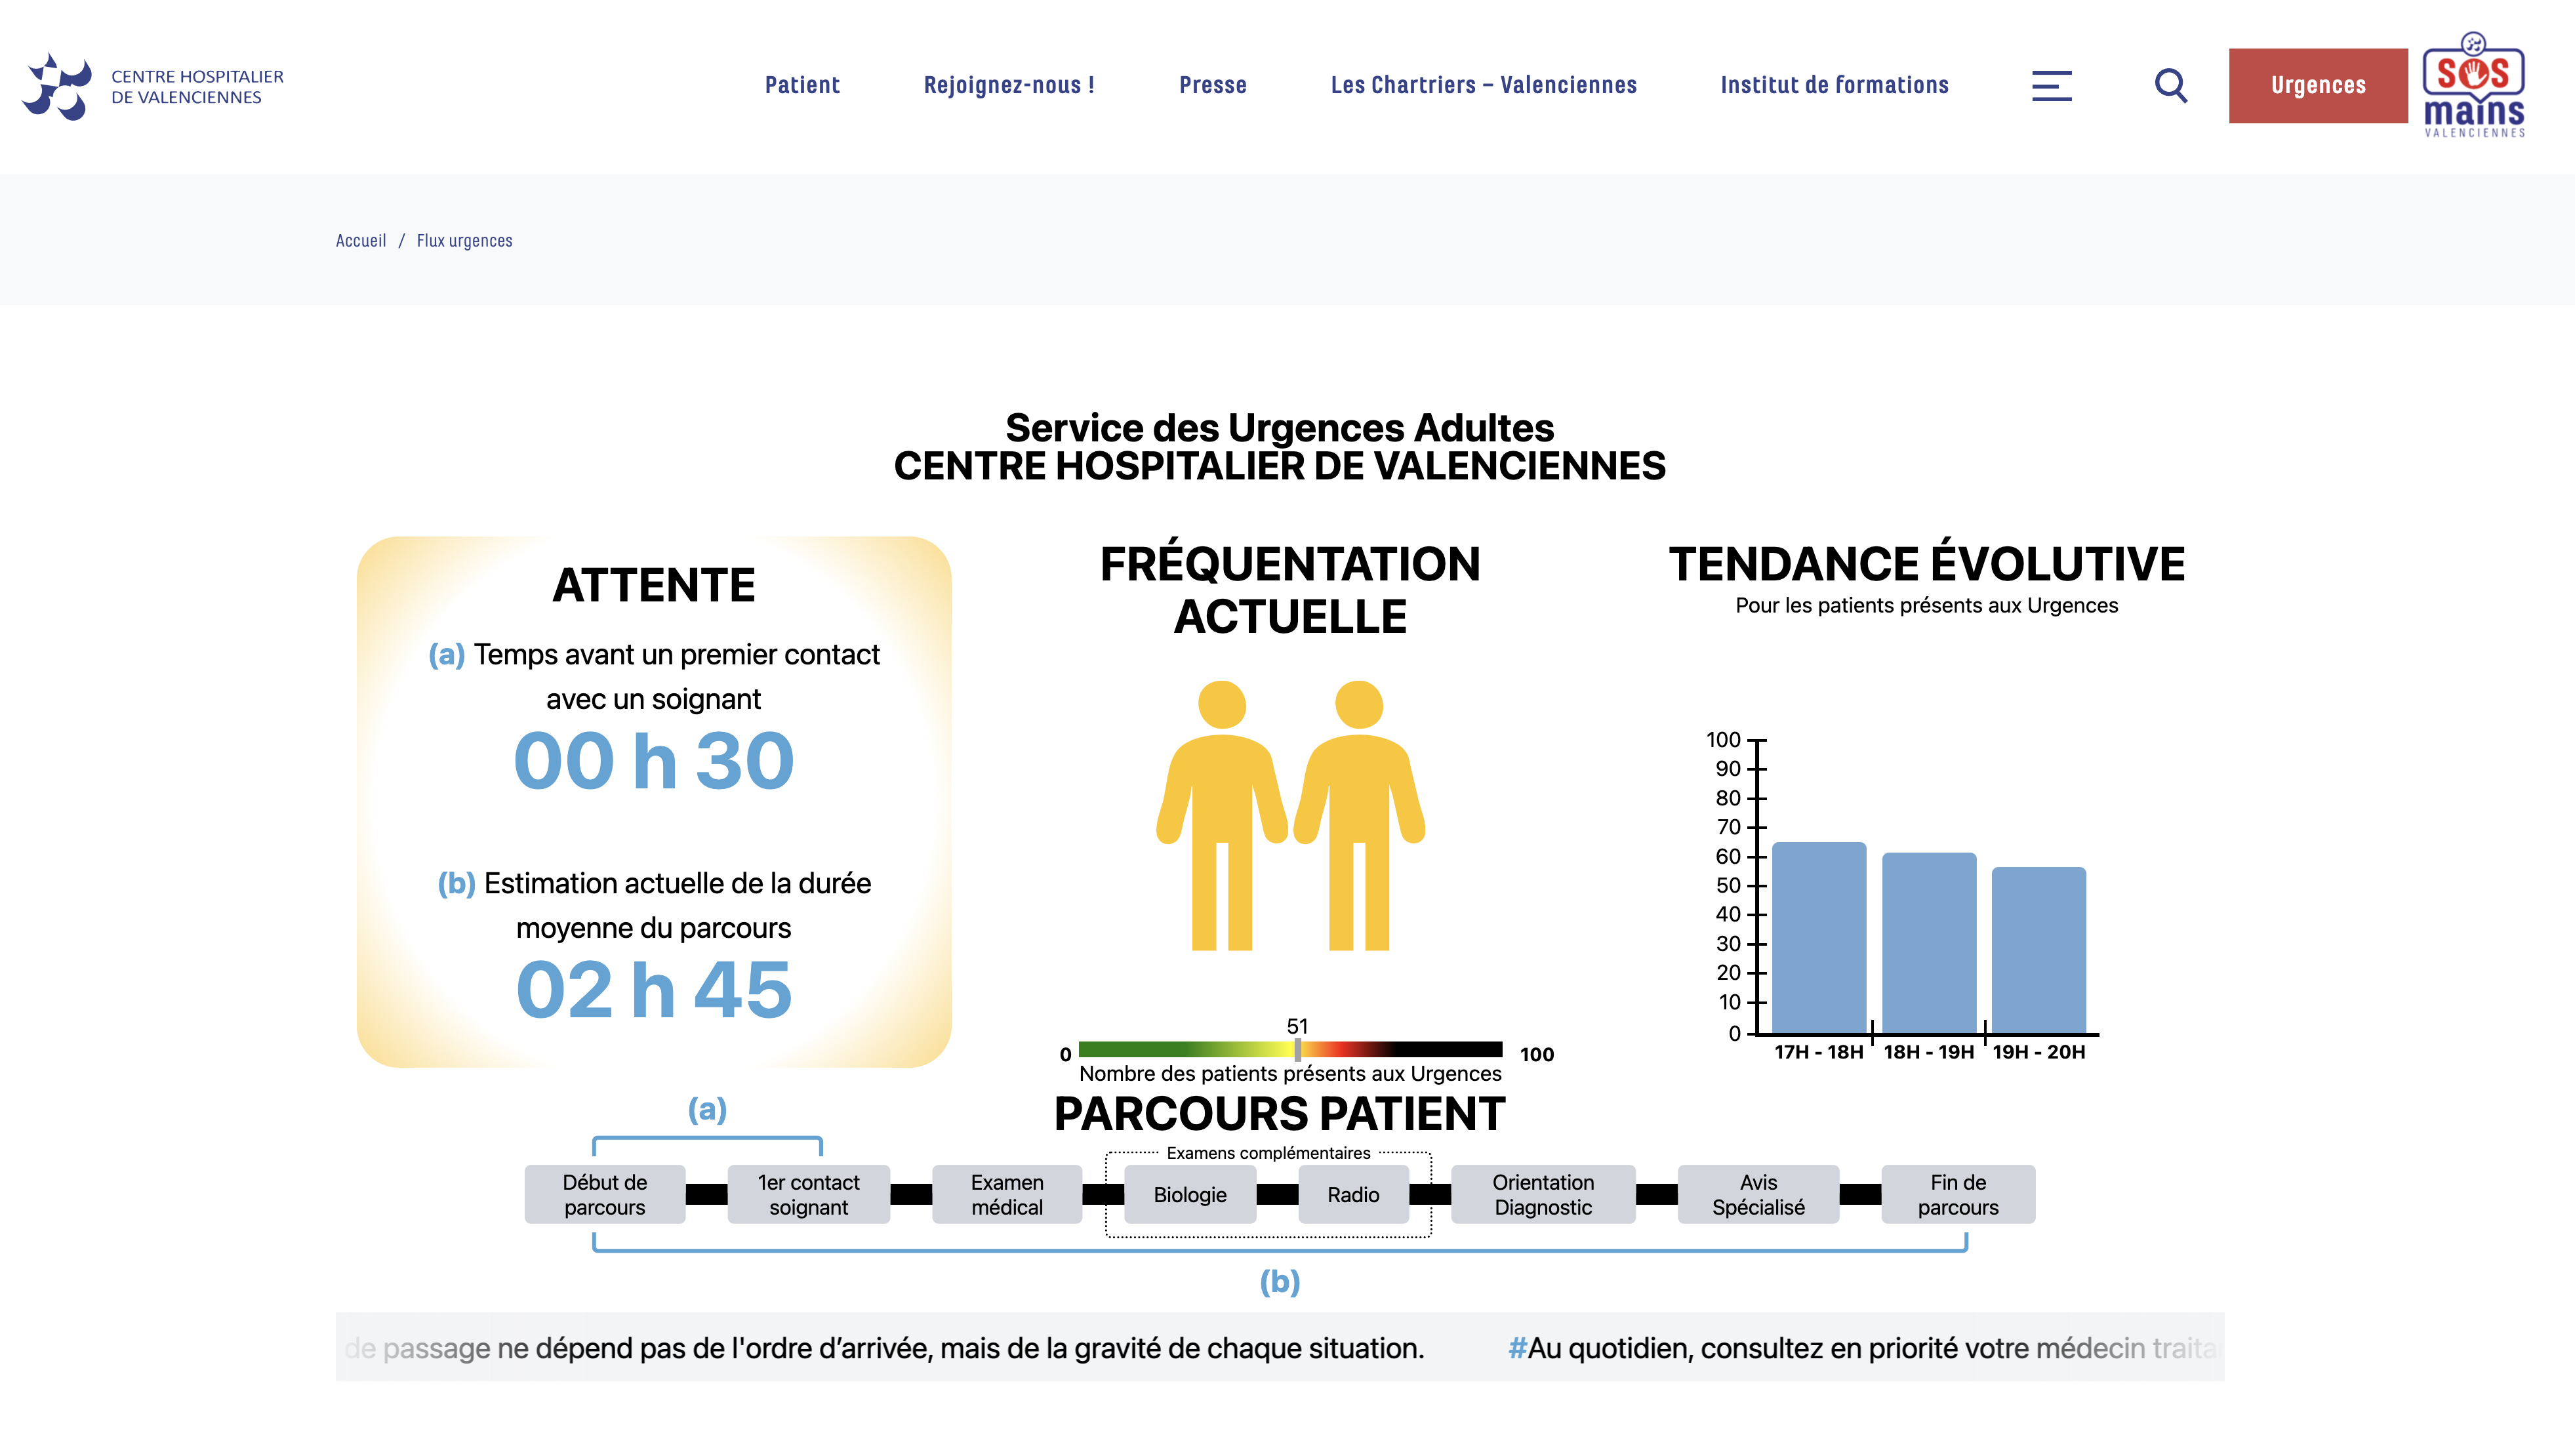Click the 02 h 45 duration value
The width and height of the screenshot is (2575, 1456).
[653, 989]
